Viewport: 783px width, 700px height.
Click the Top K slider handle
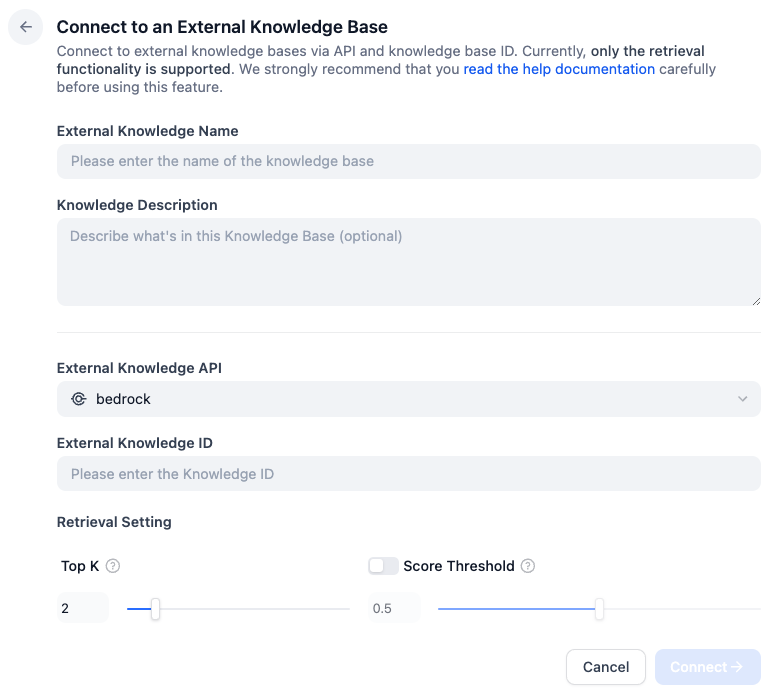(x=155, y=608)
